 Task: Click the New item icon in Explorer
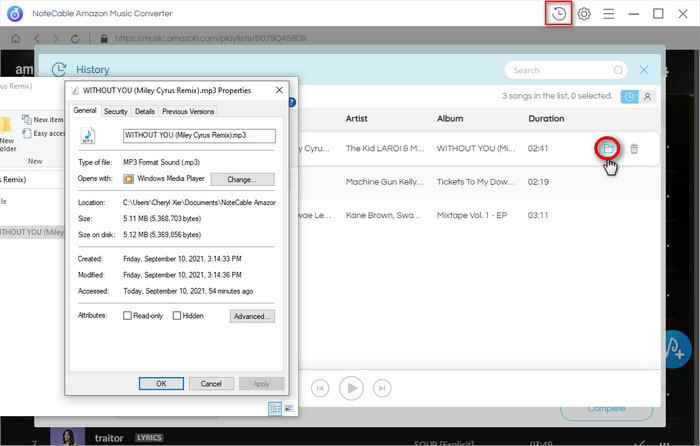[x=27, y=119]
